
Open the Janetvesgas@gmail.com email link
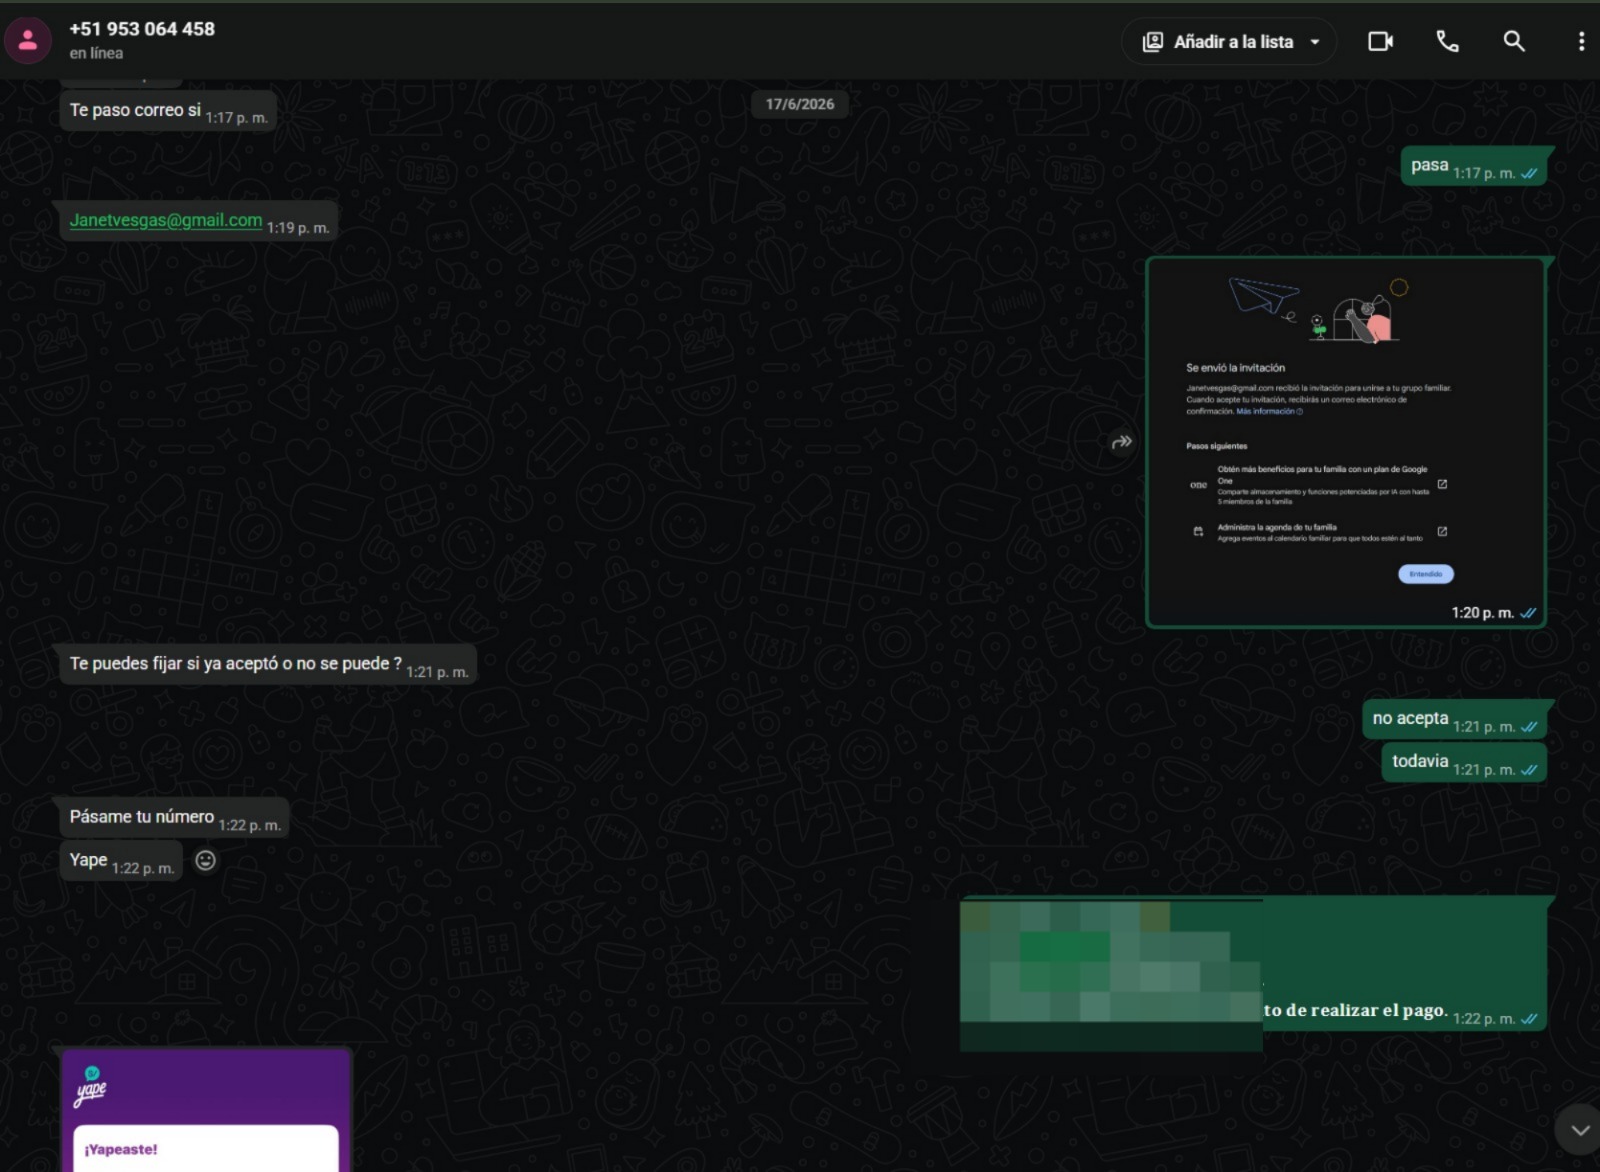point(166,220)
